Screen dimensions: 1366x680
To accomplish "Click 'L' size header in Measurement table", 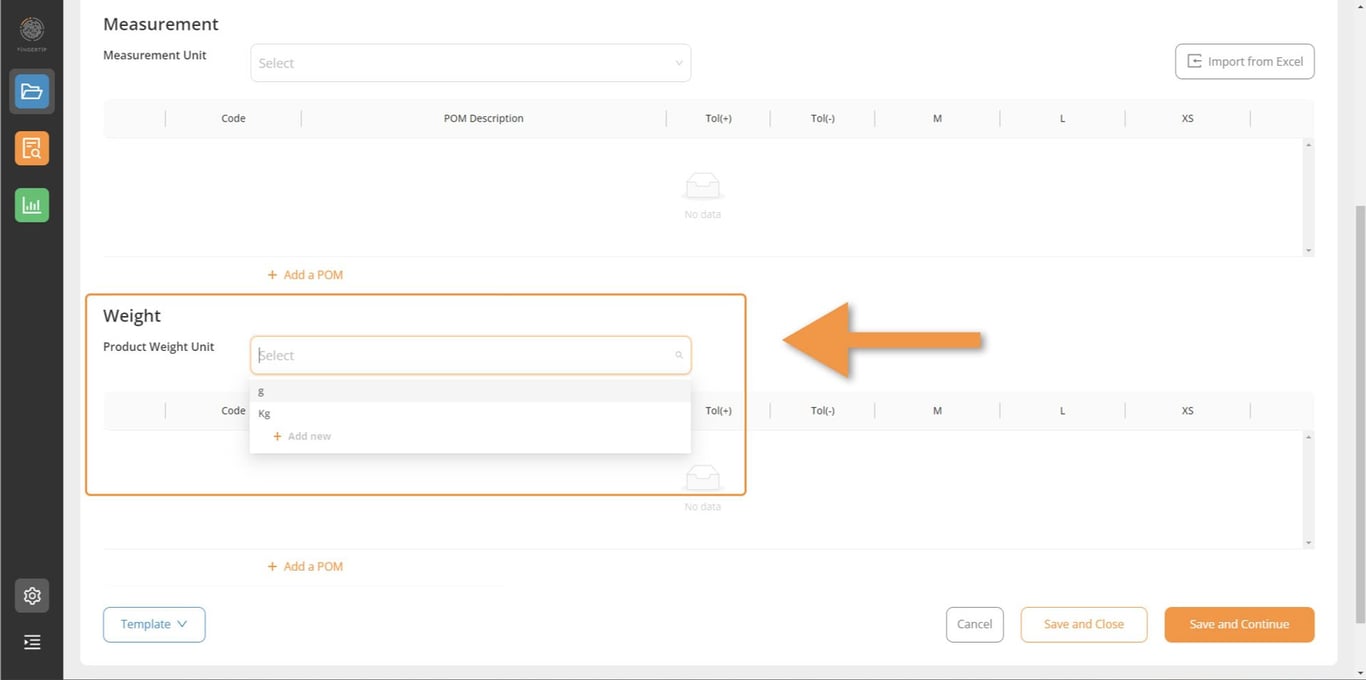I will point(1062,118).
